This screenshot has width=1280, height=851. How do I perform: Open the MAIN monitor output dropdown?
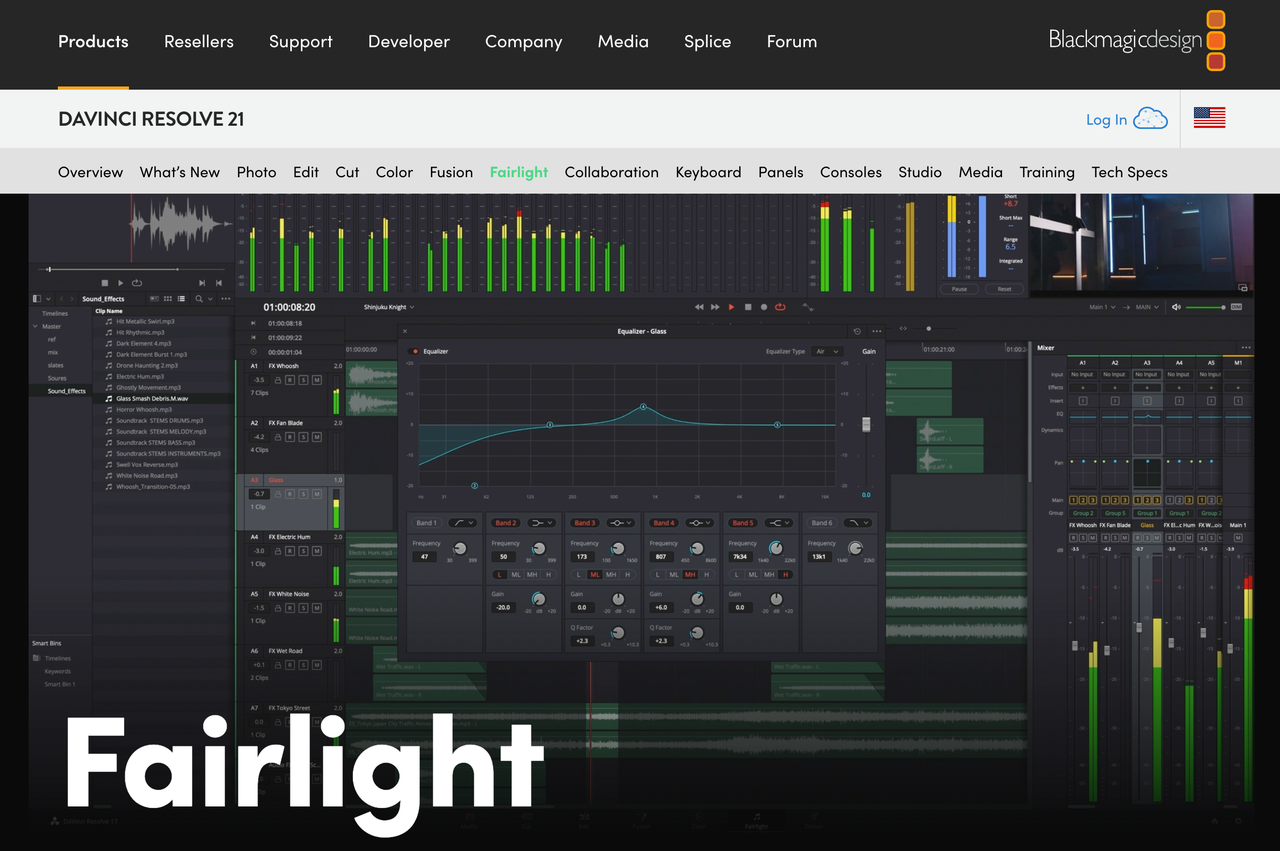point(1147,307)
